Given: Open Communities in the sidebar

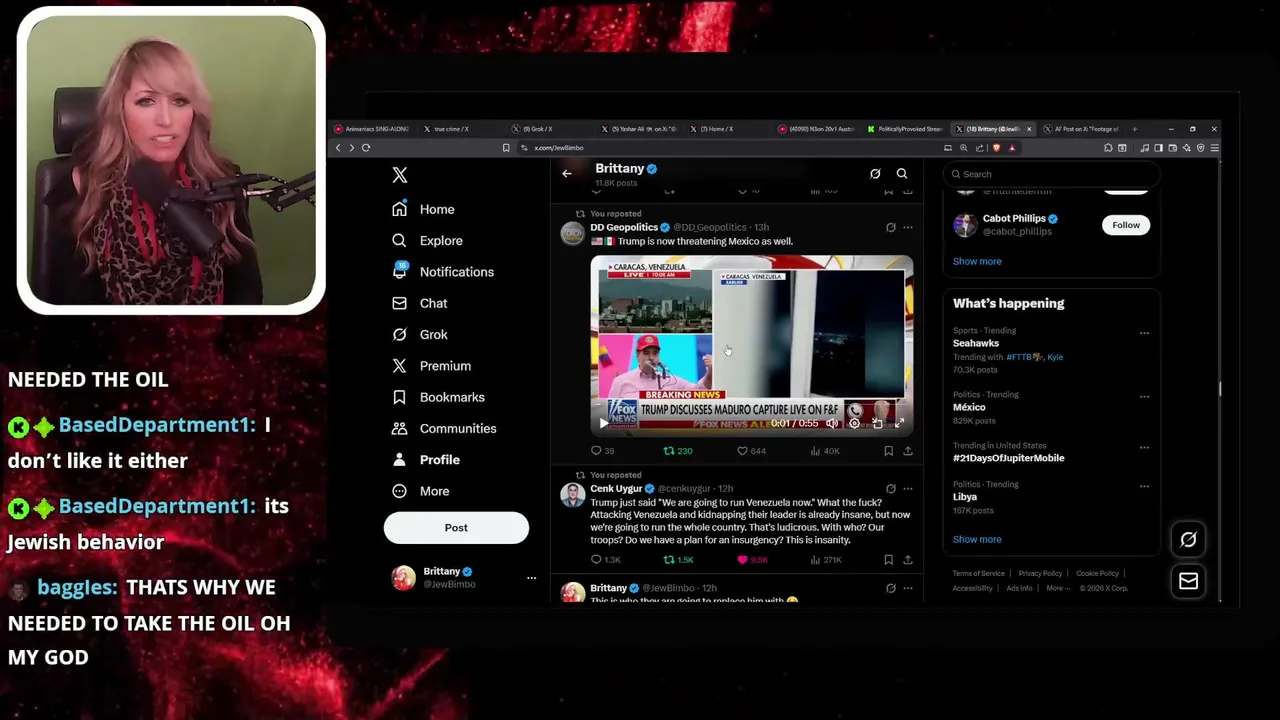Looking at the screenshot, I should (444, 428).
